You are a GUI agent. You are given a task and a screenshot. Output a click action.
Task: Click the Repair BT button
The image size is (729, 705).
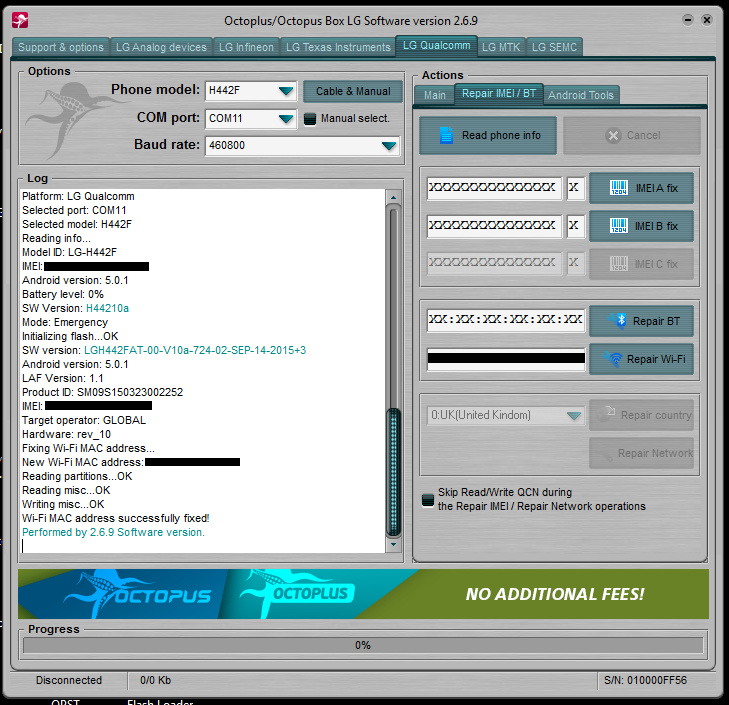pyautogui.click(x=641, y=321)
